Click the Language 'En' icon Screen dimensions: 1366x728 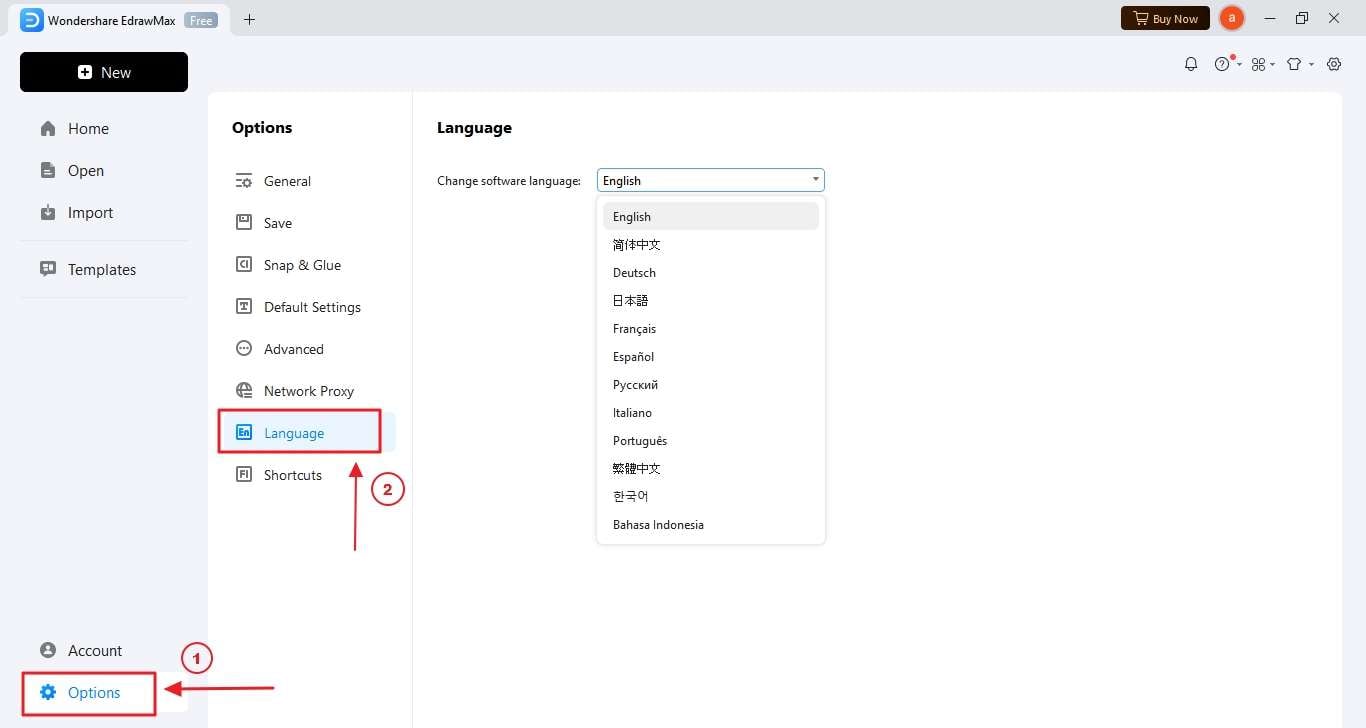244,433
